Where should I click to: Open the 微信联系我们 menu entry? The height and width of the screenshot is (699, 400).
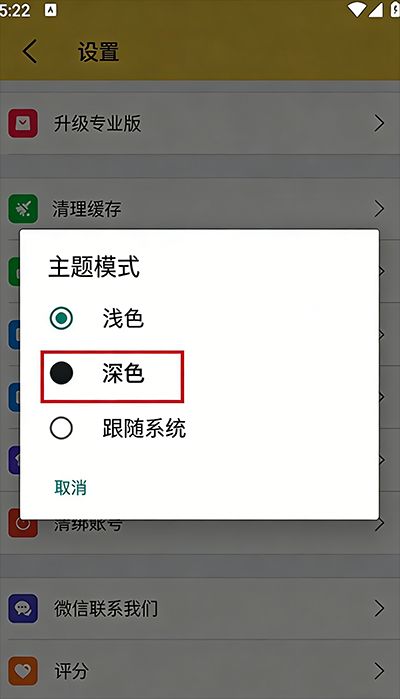[x=200, y=608]
